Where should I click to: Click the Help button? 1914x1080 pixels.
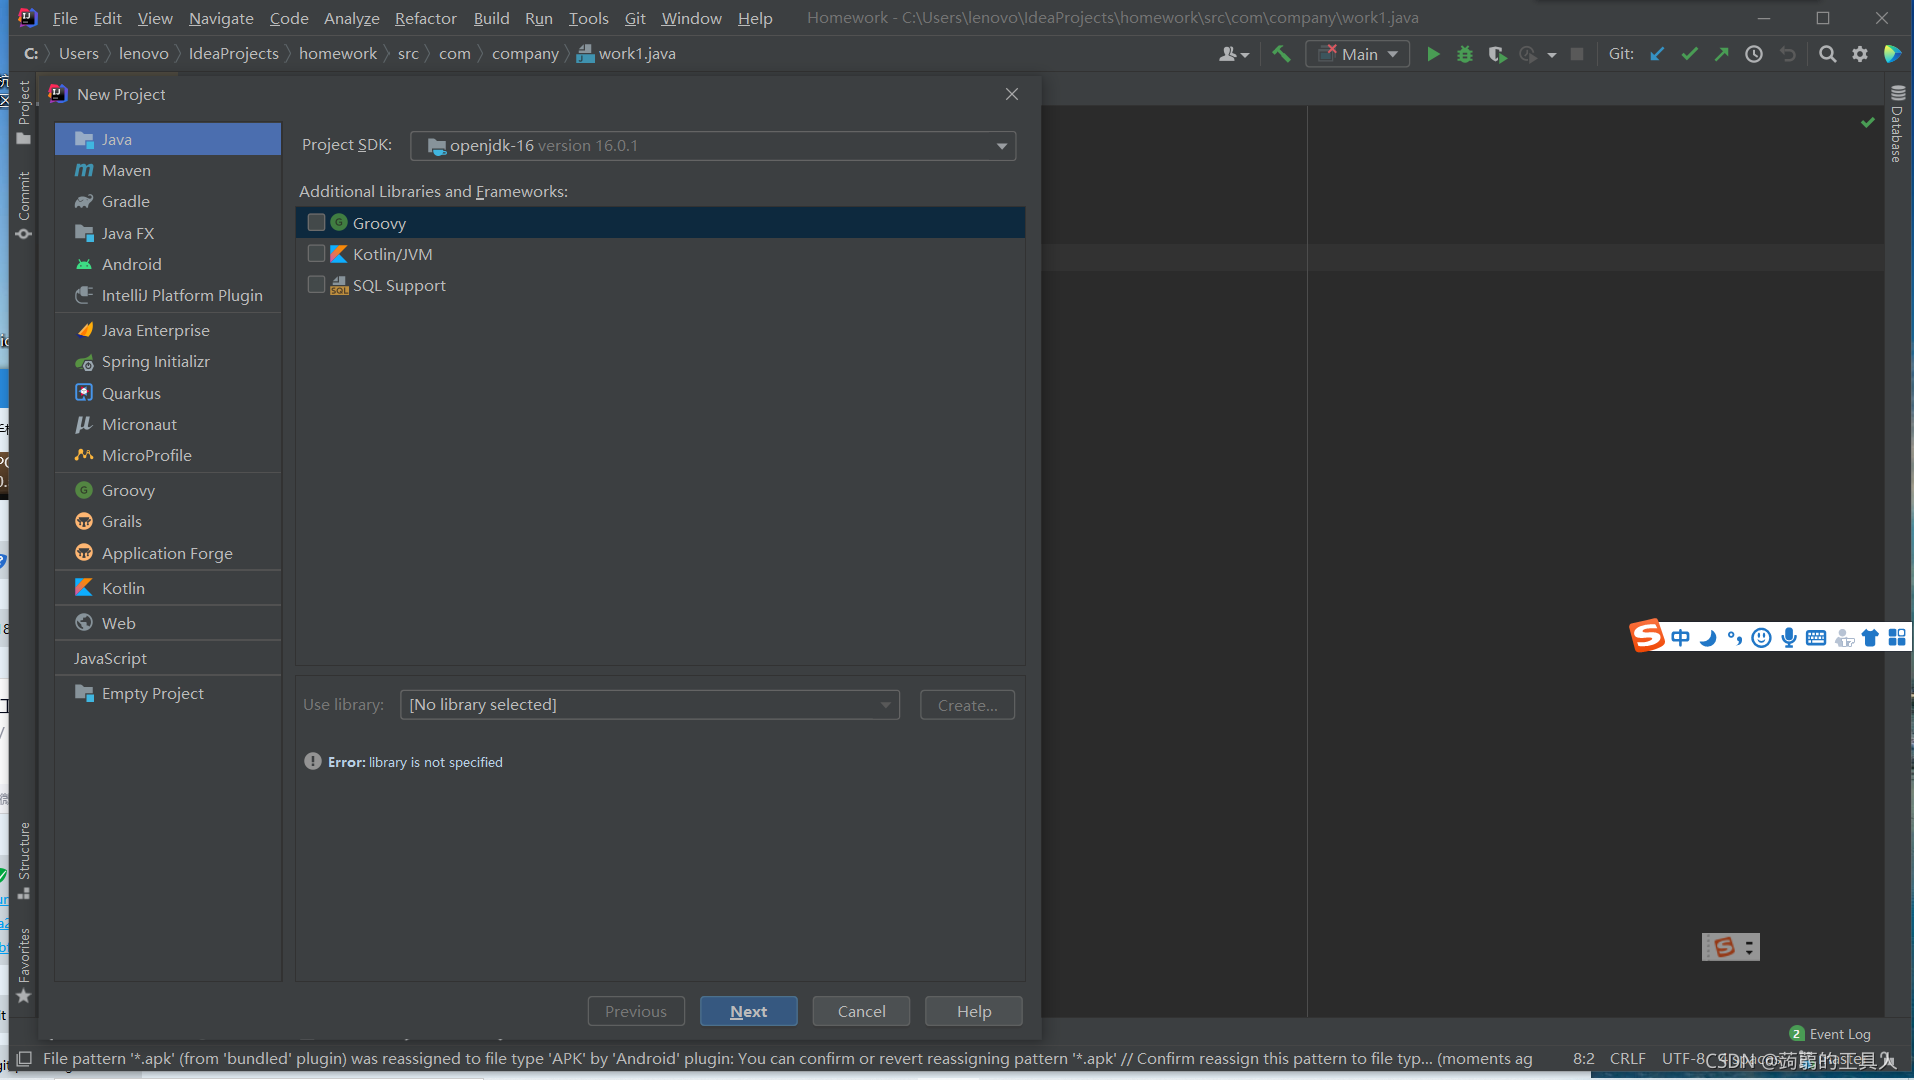coord(974,1011)
